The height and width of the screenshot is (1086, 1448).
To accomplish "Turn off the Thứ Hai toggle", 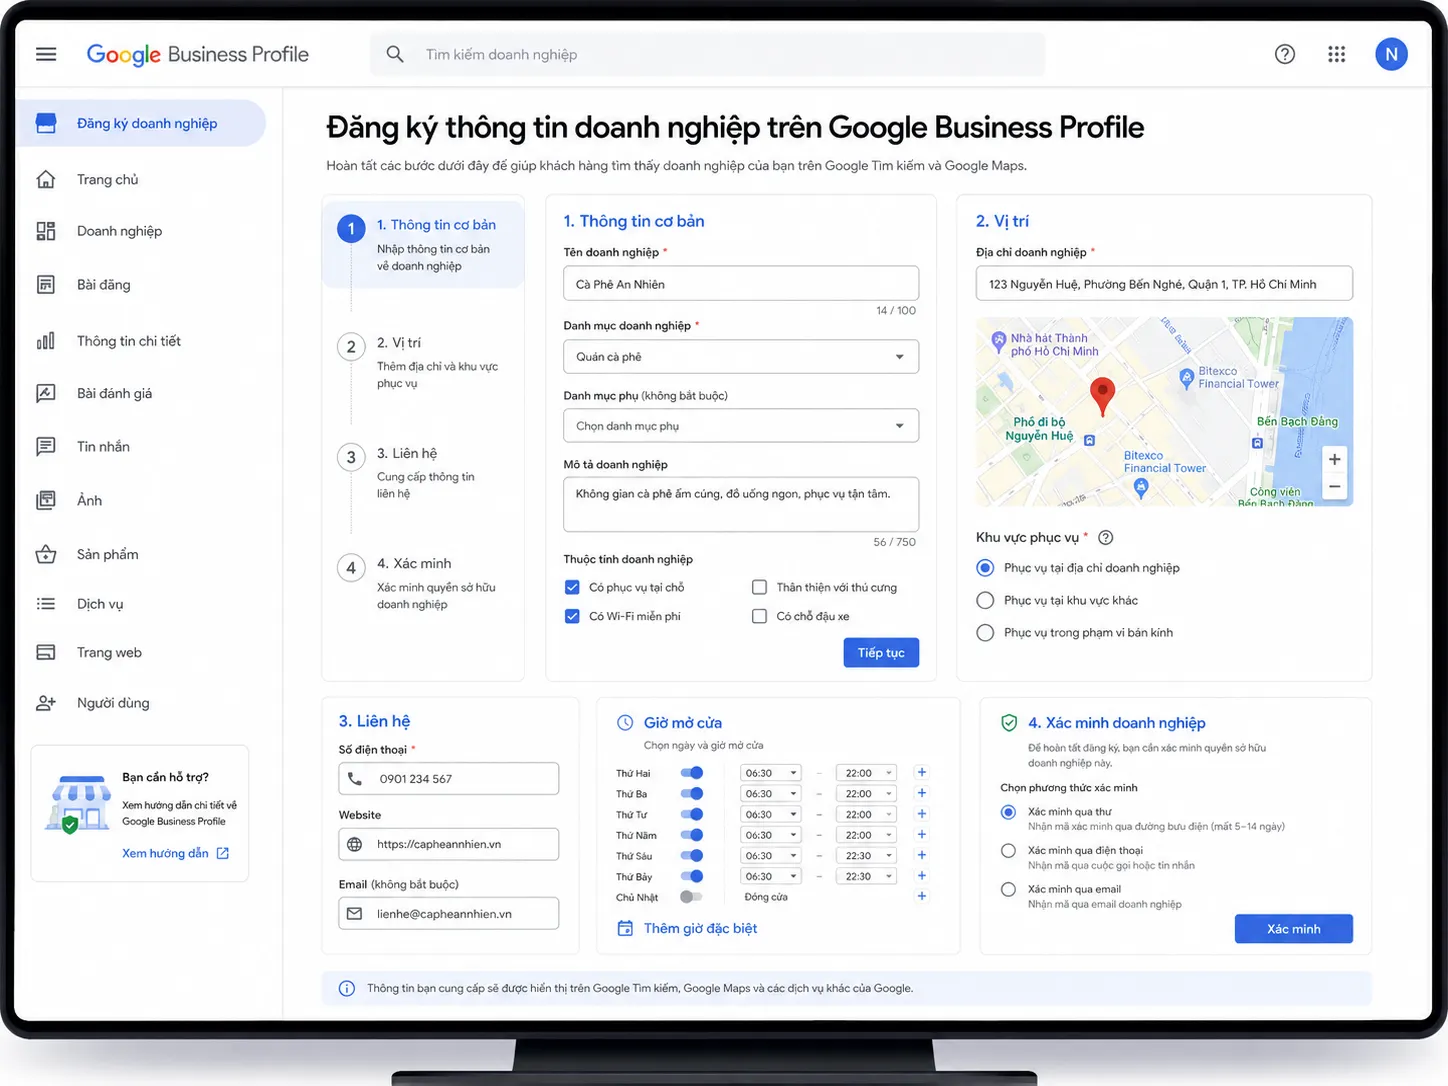I will pyautogui.click(x=691, y=772).
